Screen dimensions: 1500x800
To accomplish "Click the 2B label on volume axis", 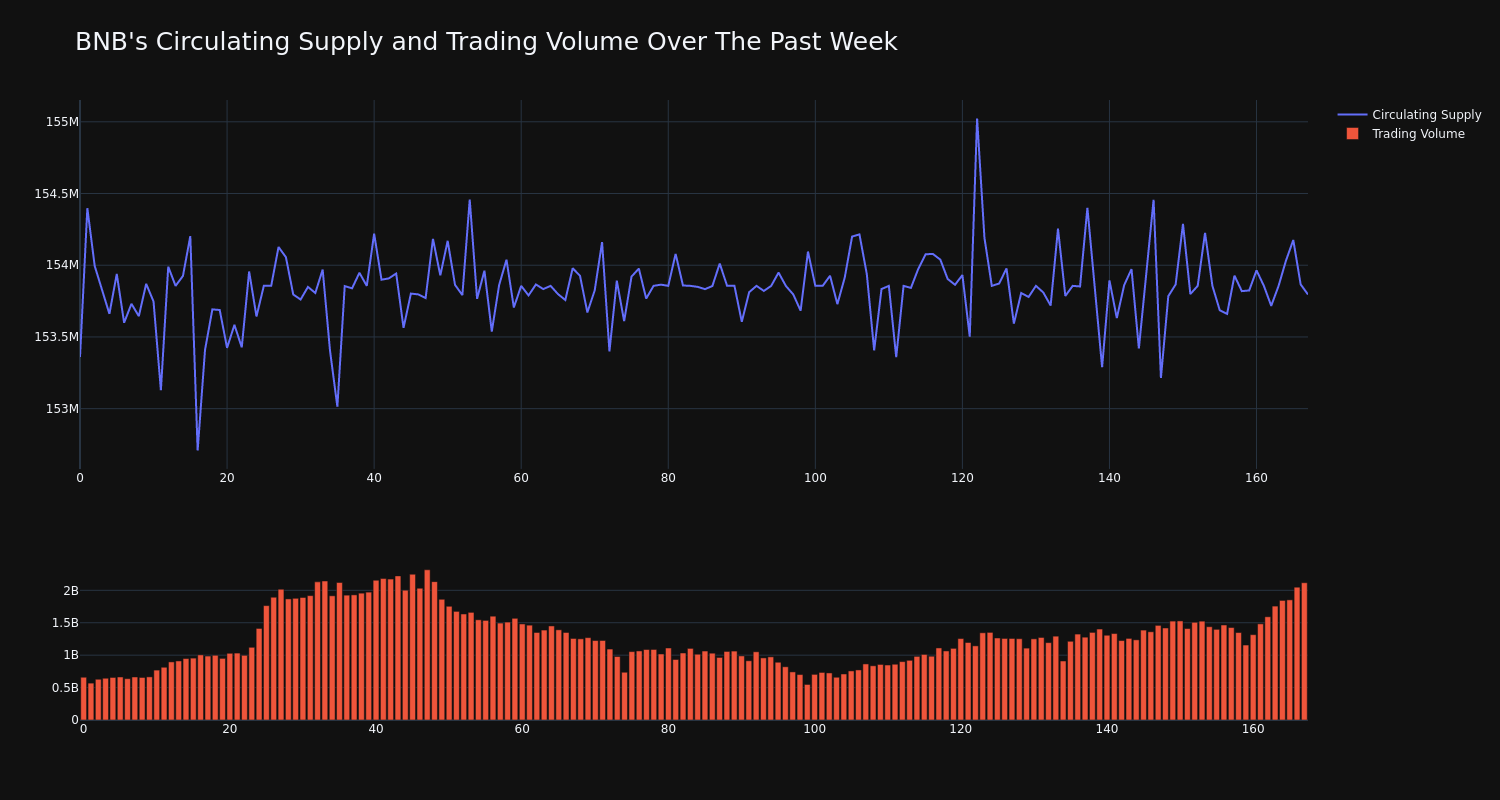I will click(70, 591).
